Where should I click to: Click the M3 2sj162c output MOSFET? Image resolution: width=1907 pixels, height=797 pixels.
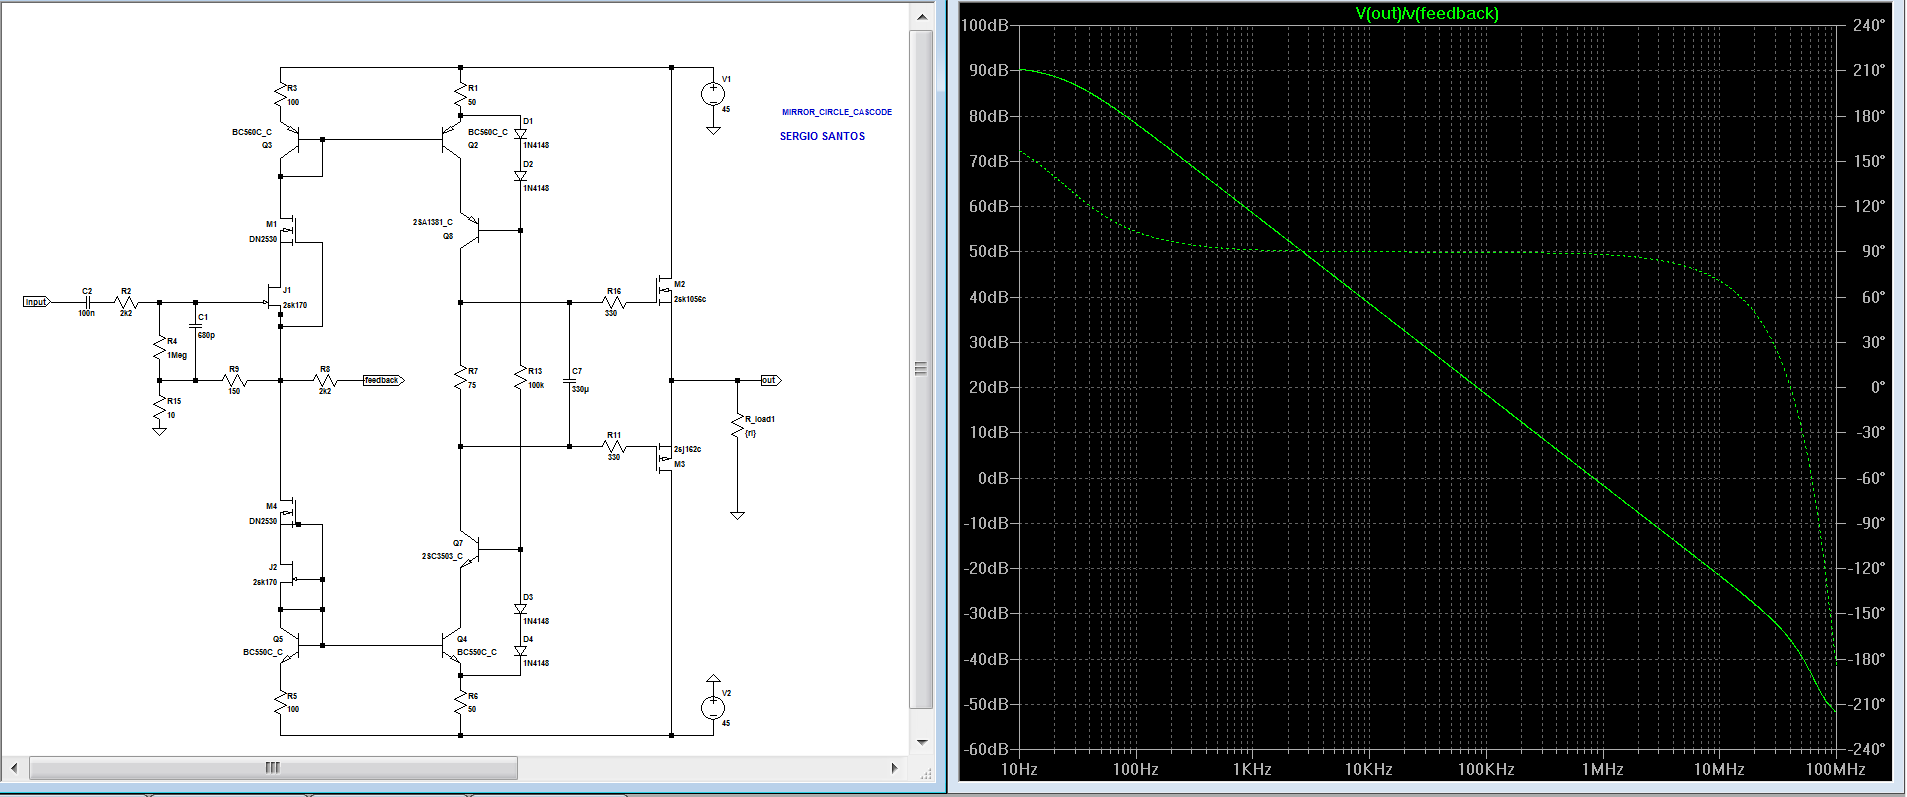click(x=663, y=457)
